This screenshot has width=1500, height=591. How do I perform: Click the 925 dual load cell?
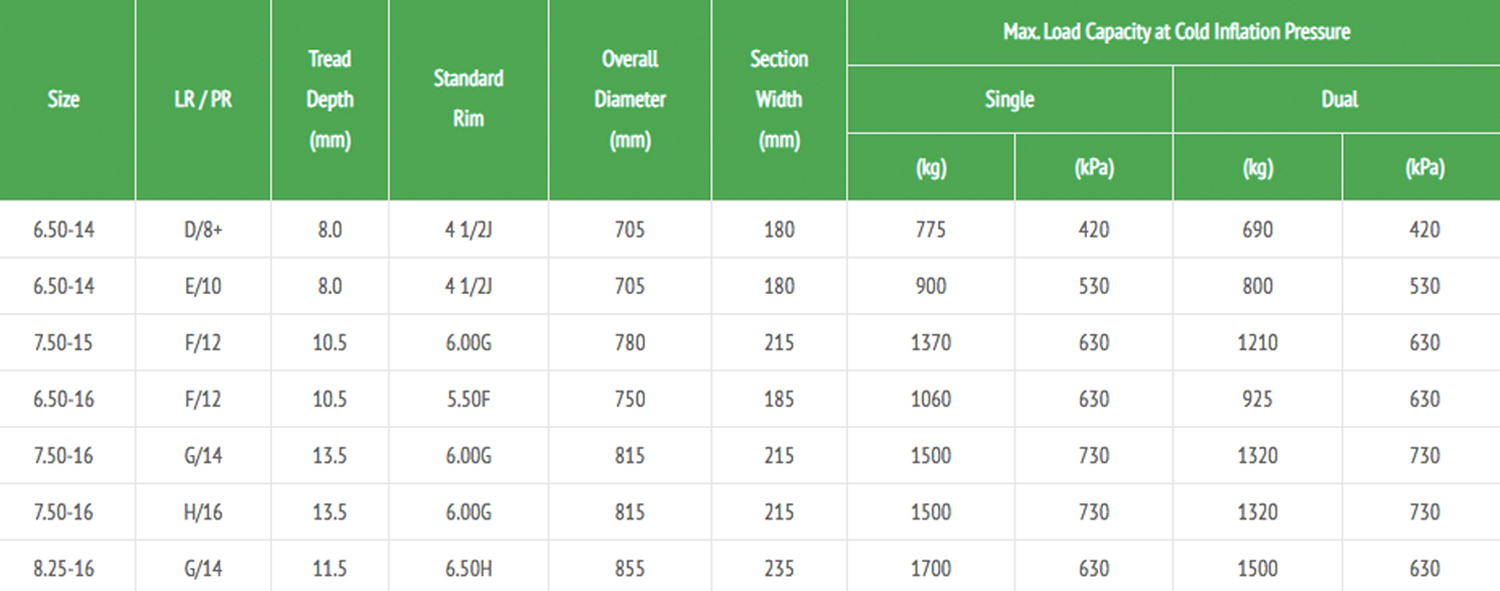click(1257, 399)
